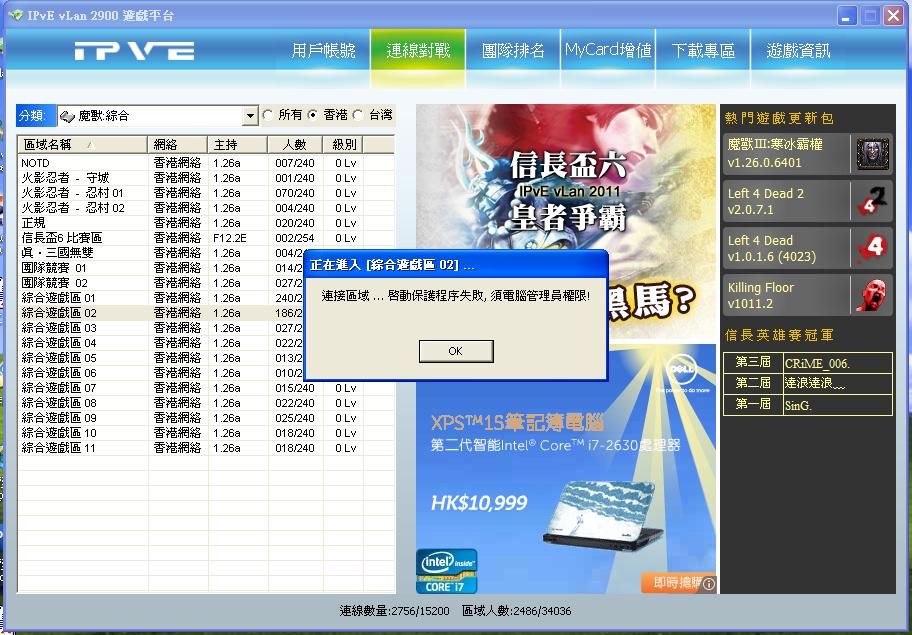This screenshot has width=912, height=635.
Task: Switch to the 連線對戰 tab
Action: [418, 51]
